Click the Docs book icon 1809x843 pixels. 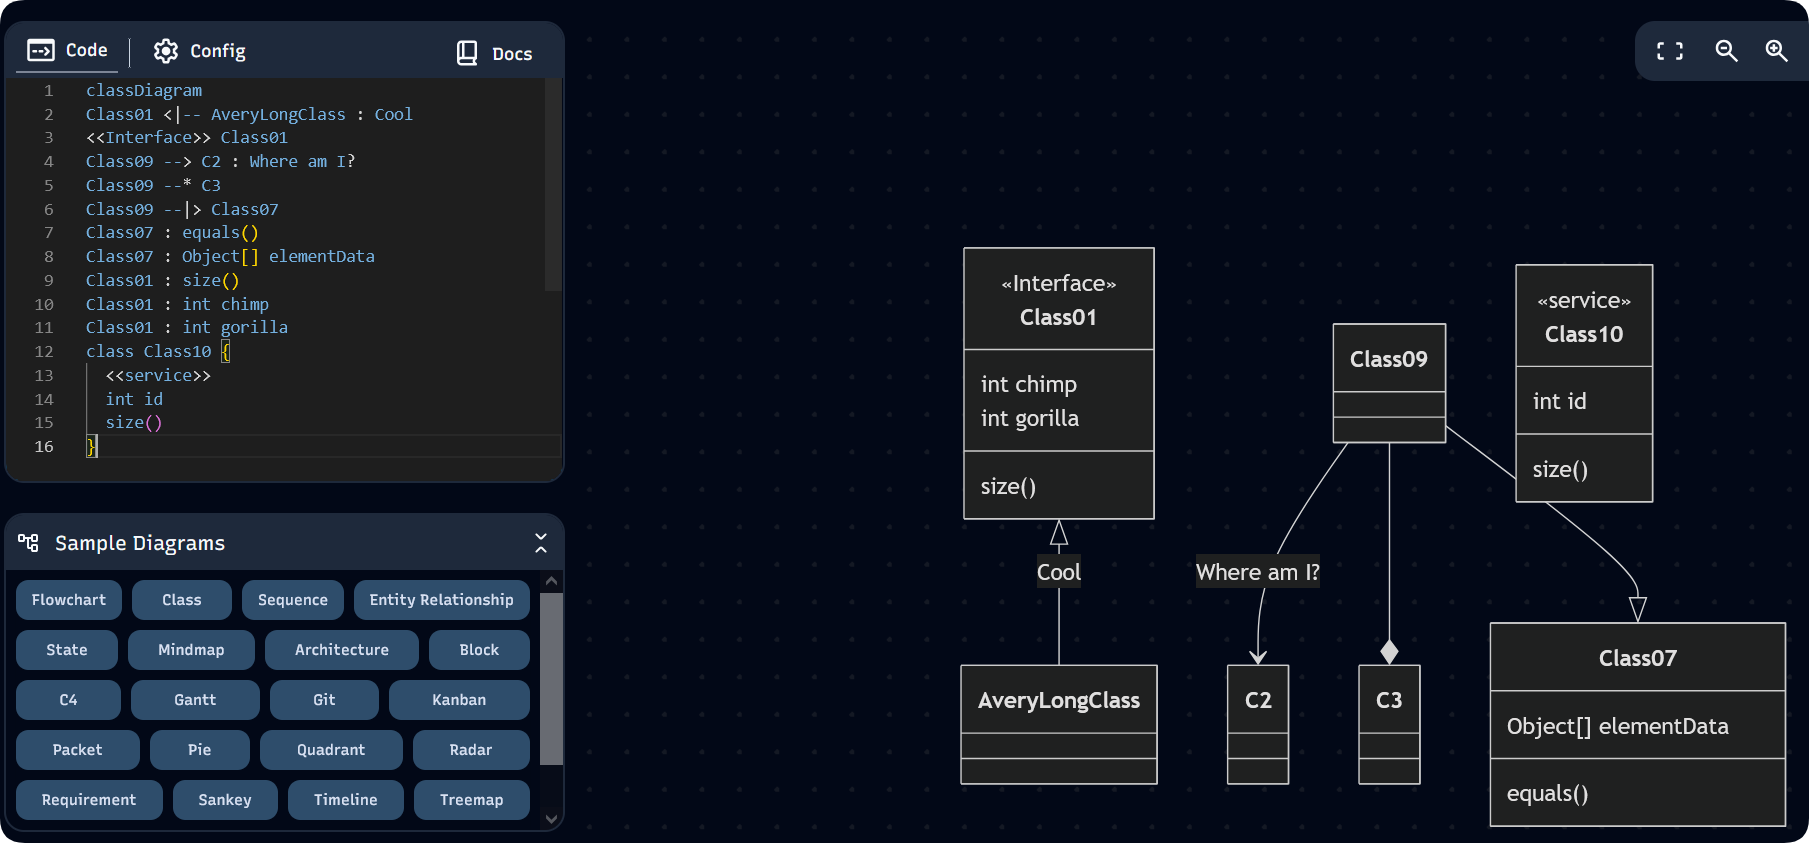[467, 53]
